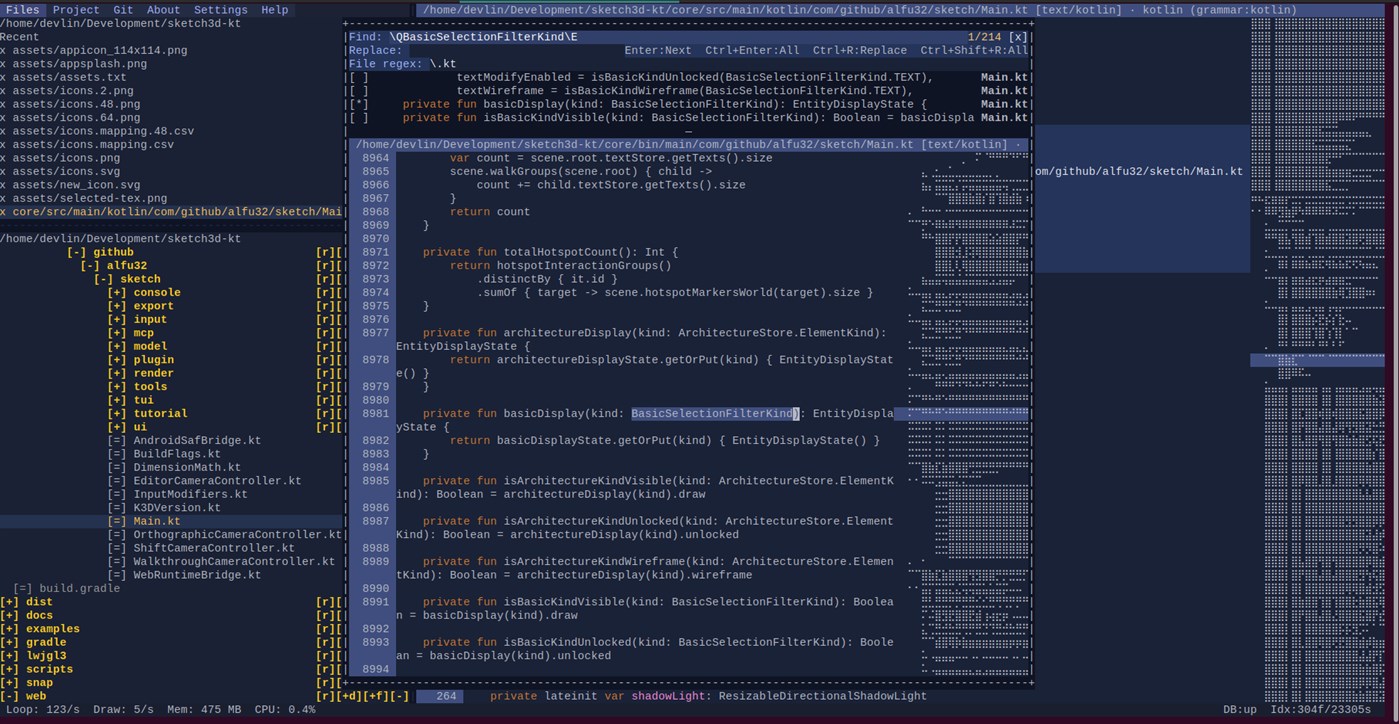The image size is (1399, 724).
Task: Expand the console folder
Action: (117, 293)
